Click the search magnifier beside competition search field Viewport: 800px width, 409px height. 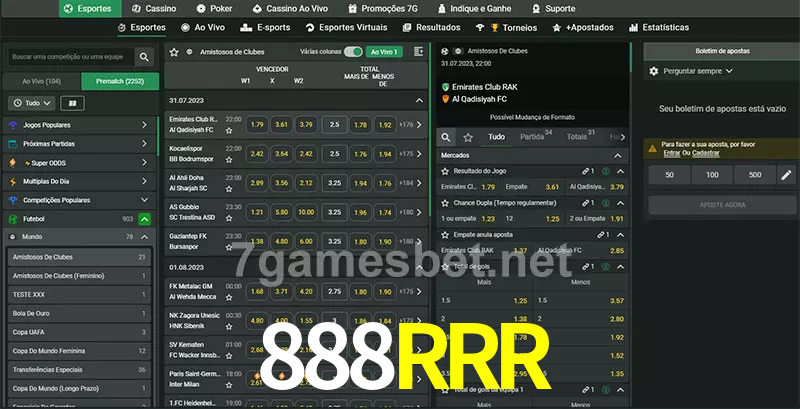(144, 57)
